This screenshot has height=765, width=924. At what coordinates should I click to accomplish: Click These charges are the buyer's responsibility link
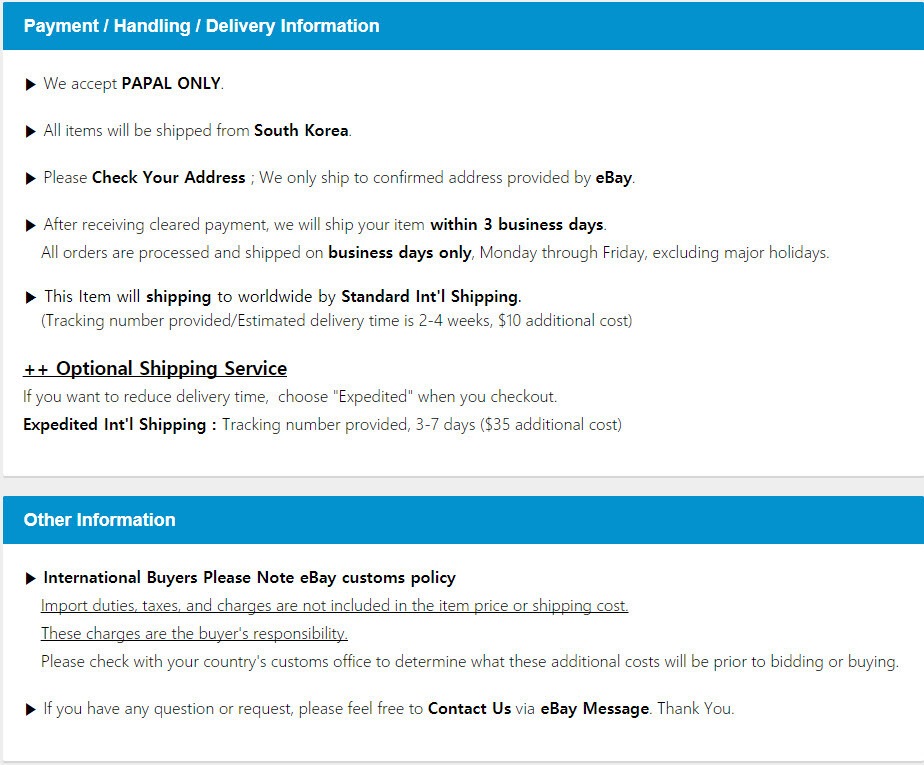tap(194, 634)
